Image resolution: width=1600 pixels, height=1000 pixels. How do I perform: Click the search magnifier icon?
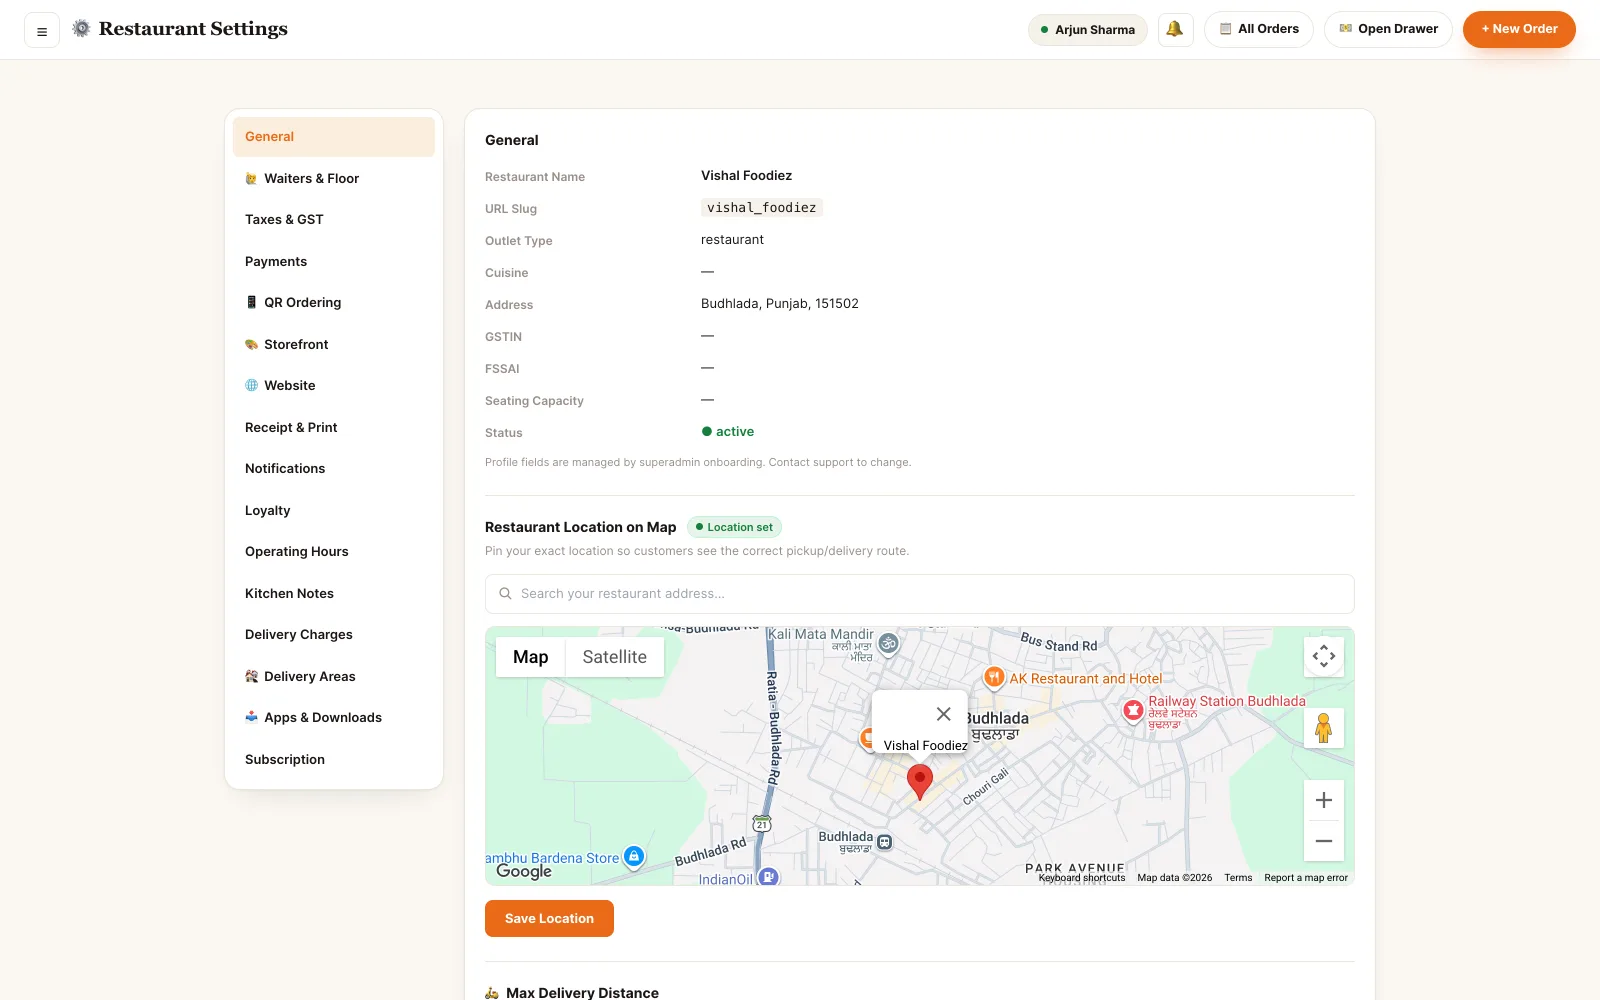click(x=505, y=594)
